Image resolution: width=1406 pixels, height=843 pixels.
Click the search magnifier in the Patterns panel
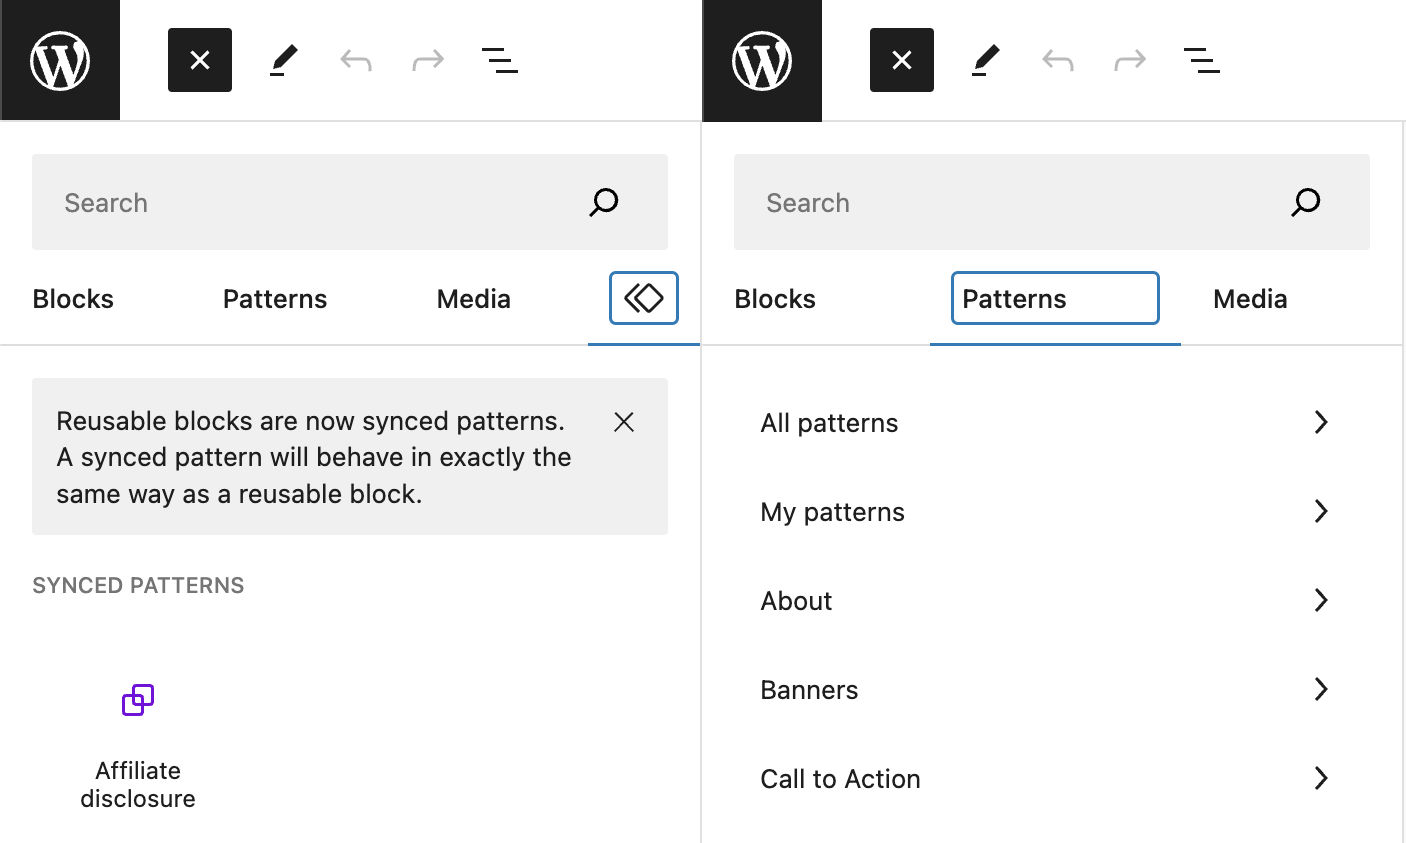(x=1305, y=202)
